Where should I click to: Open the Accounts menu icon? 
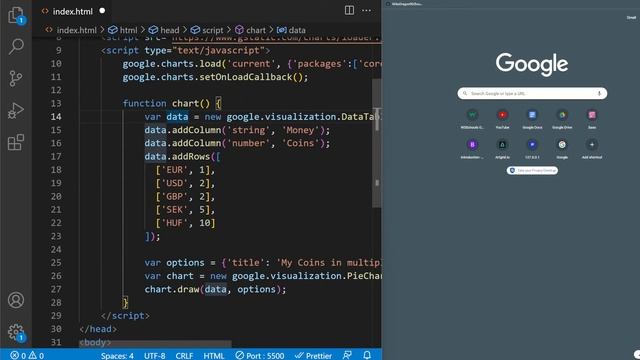(16, 300)
